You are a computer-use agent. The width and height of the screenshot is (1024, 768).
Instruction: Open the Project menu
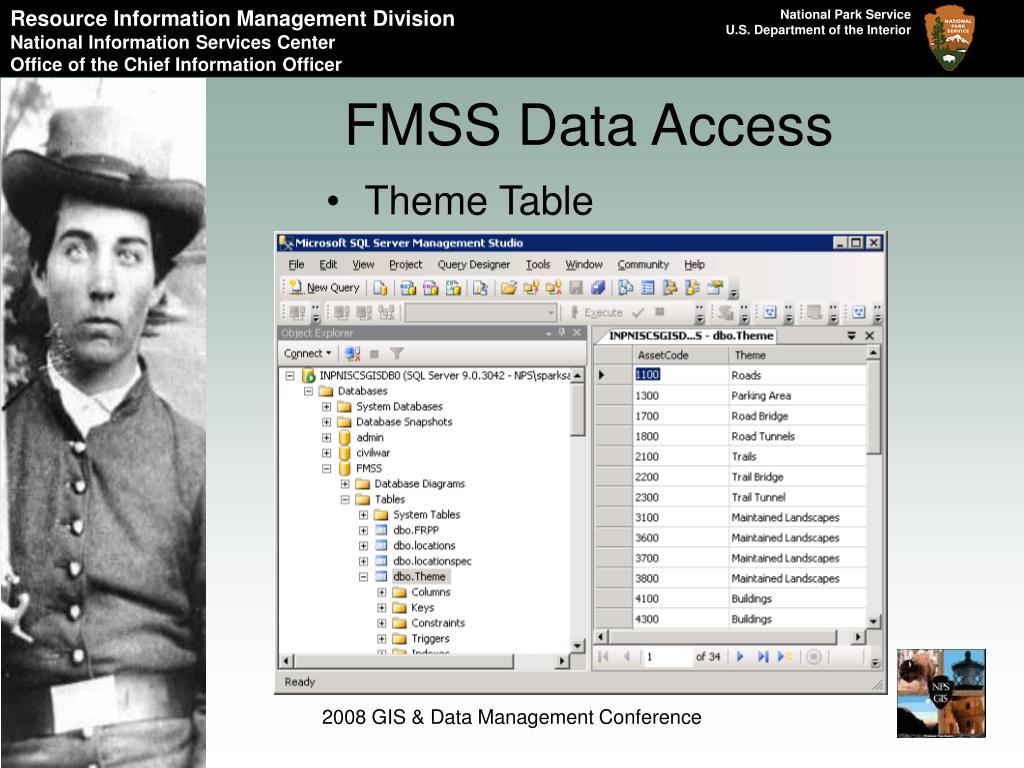click(x=406, y=264)
